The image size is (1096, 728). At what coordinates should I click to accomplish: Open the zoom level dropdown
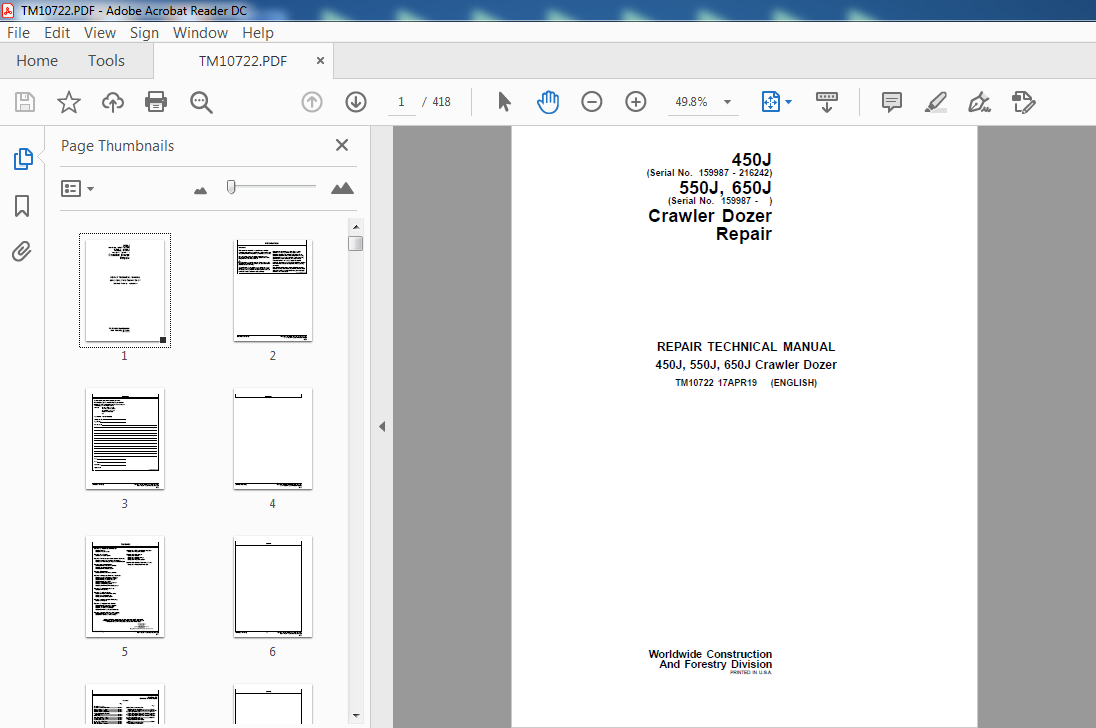pyautogui.click(x=727, y=102)
